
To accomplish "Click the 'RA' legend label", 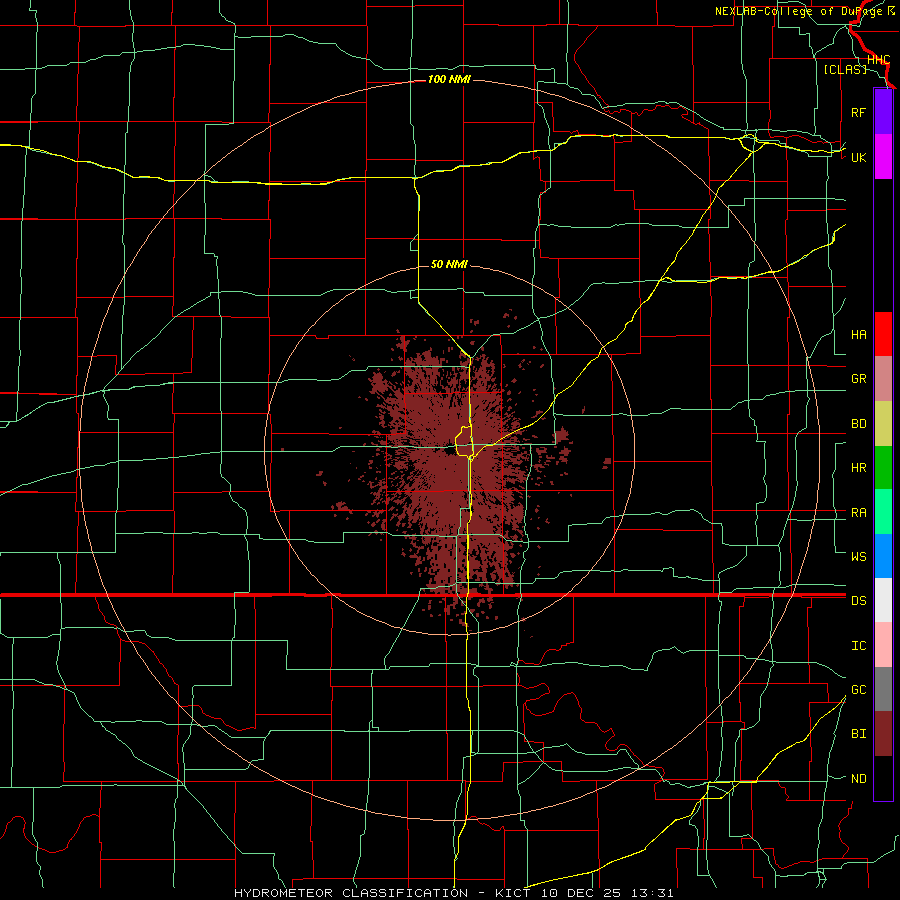I will pyautogui.click(x=859, y=513).
